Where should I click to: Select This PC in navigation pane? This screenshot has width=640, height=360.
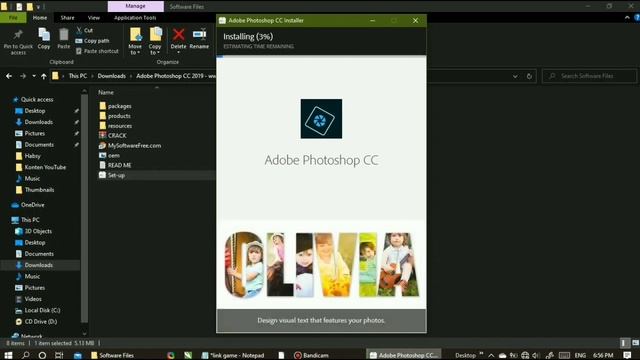(x=30, y=220)
